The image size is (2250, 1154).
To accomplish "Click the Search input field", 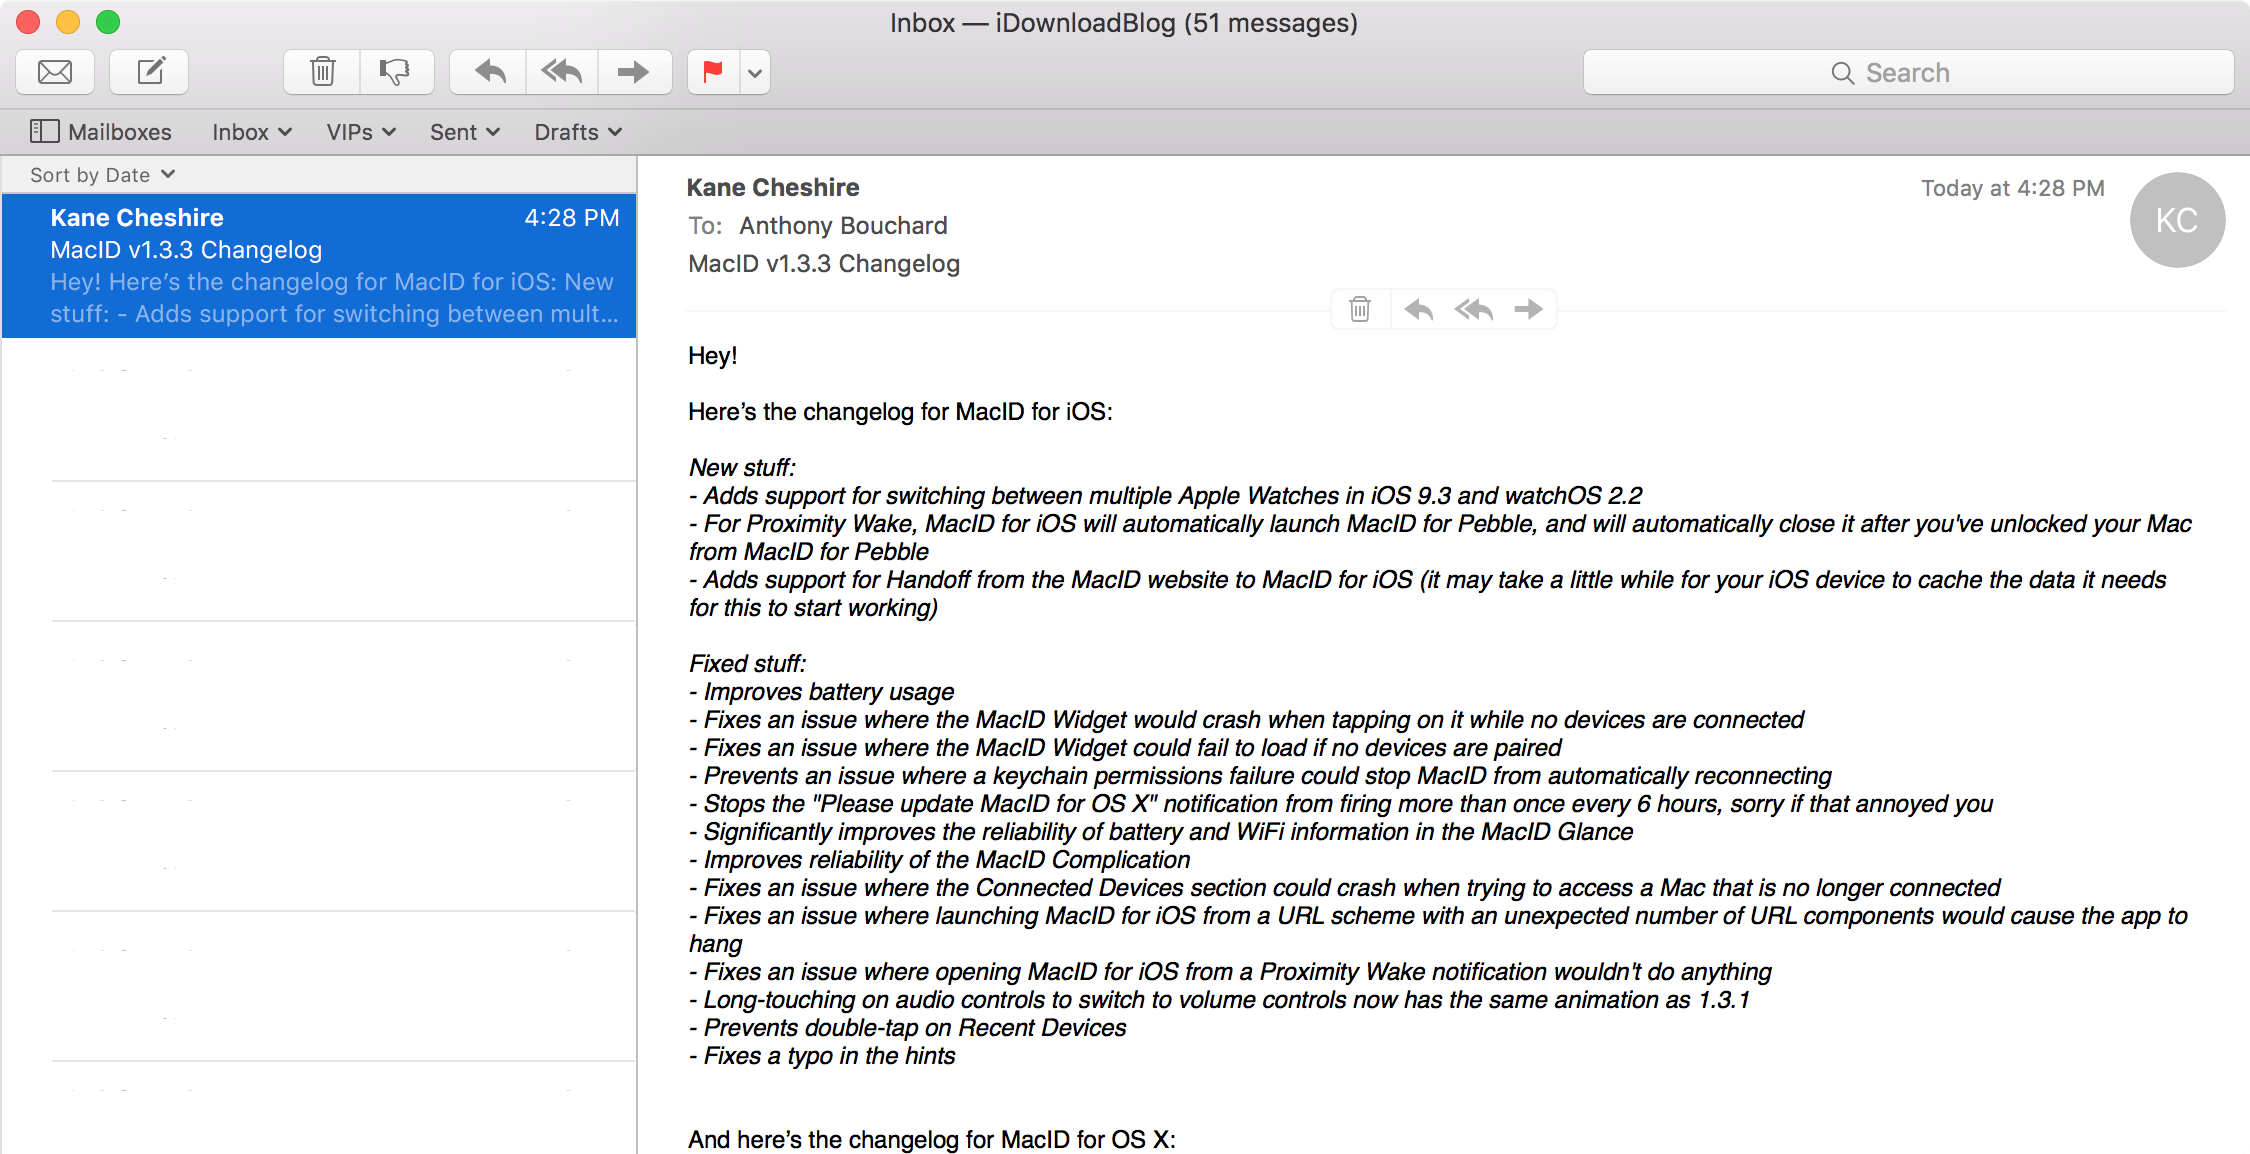I will click(x=1906, y=71).
